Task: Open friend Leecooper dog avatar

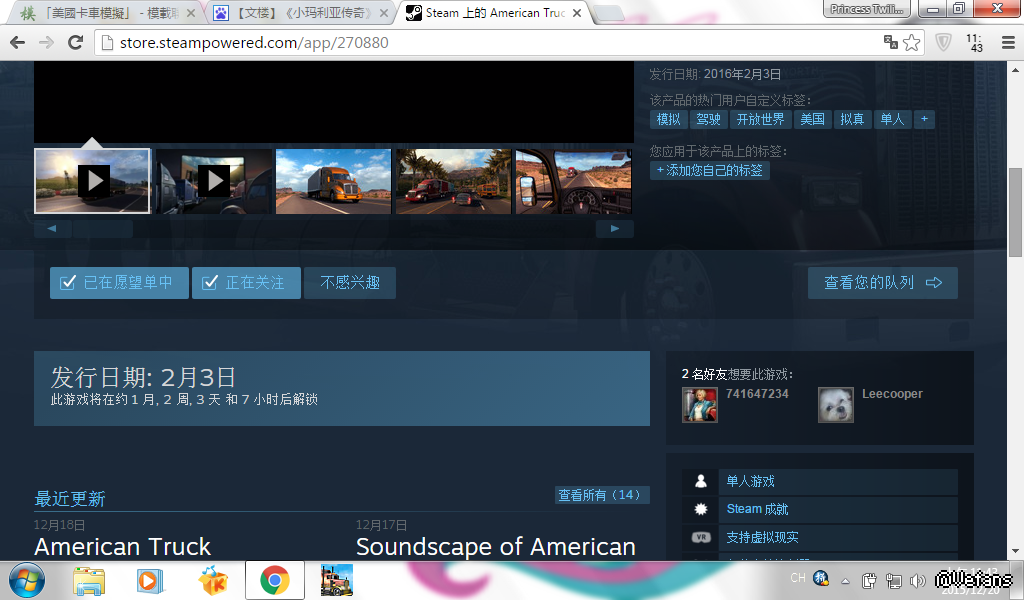Action: 836,405
